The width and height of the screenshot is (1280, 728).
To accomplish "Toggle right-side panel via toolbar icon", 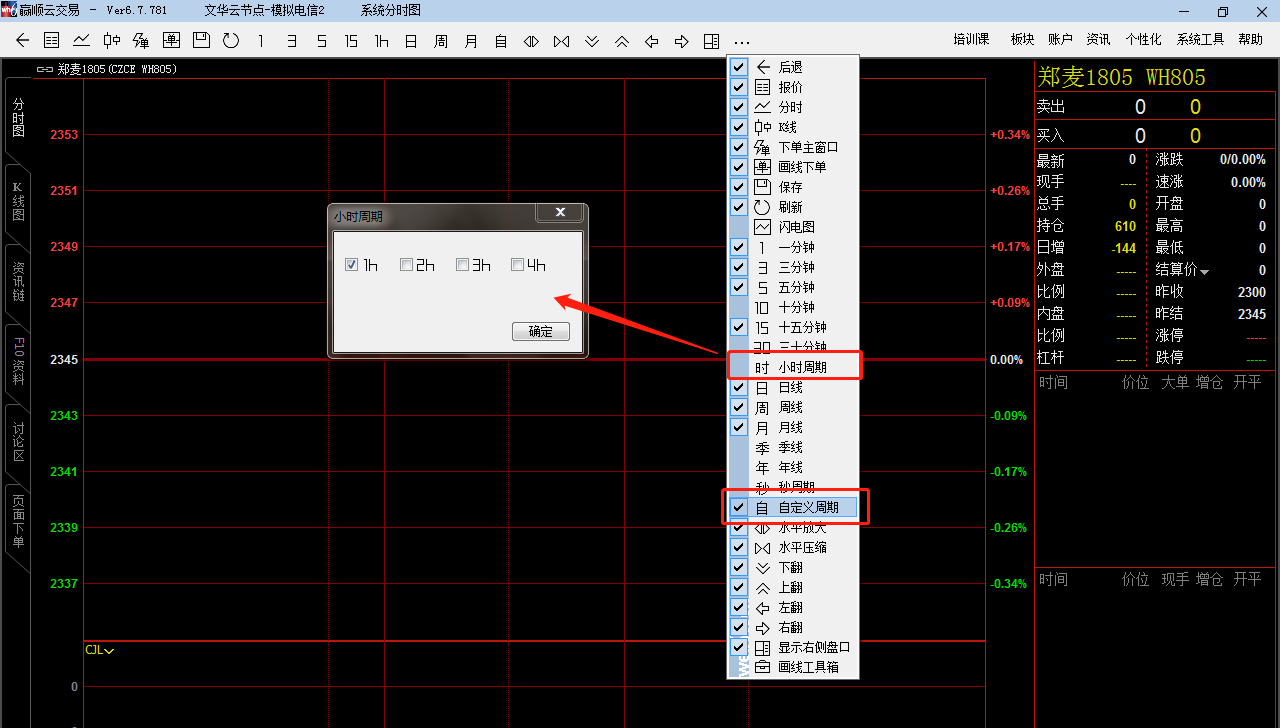I will tap(711, 41).
